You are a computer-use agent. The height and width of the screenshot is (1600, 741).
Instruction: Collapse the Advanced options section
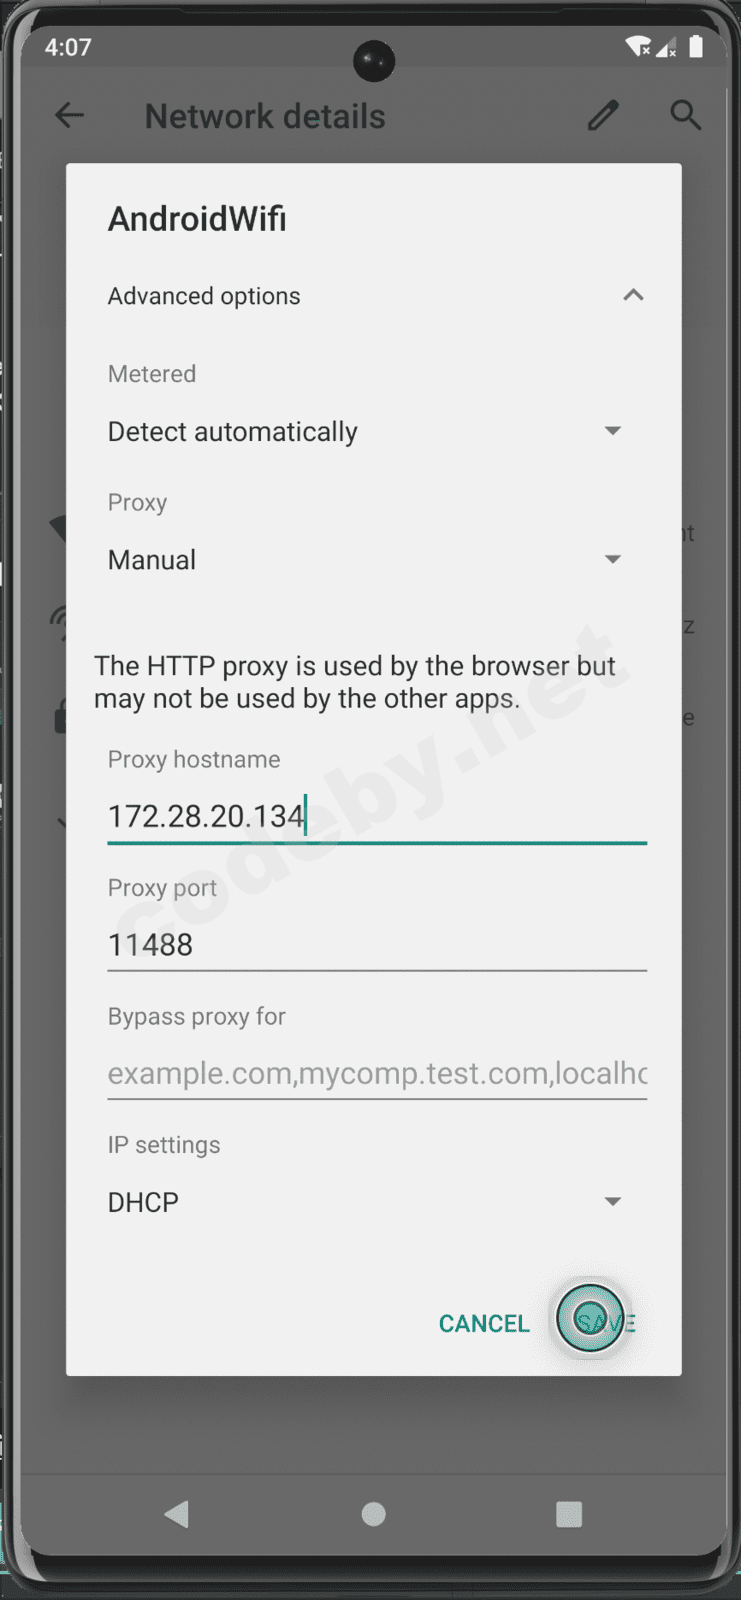[x=633, y=295]
